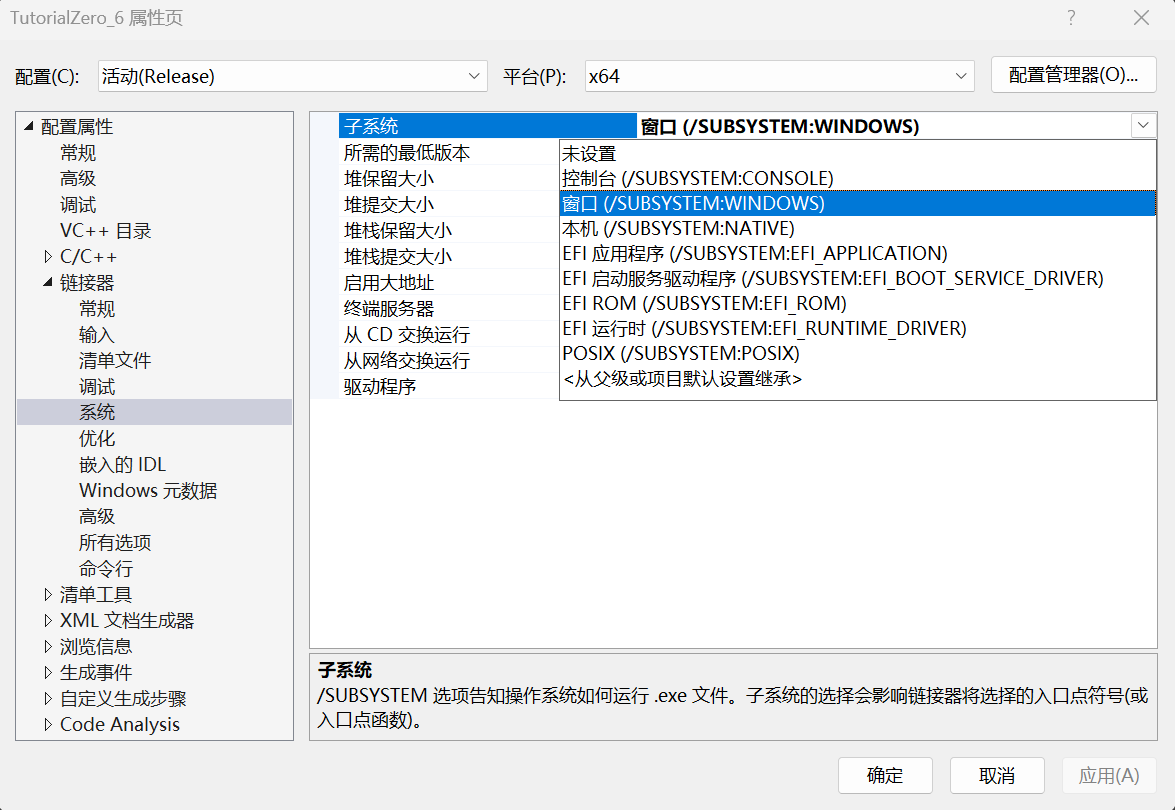This screenshot has width=1175, height=810.
Task: Select 输入 under 链接器
Action: pos(97,334)
